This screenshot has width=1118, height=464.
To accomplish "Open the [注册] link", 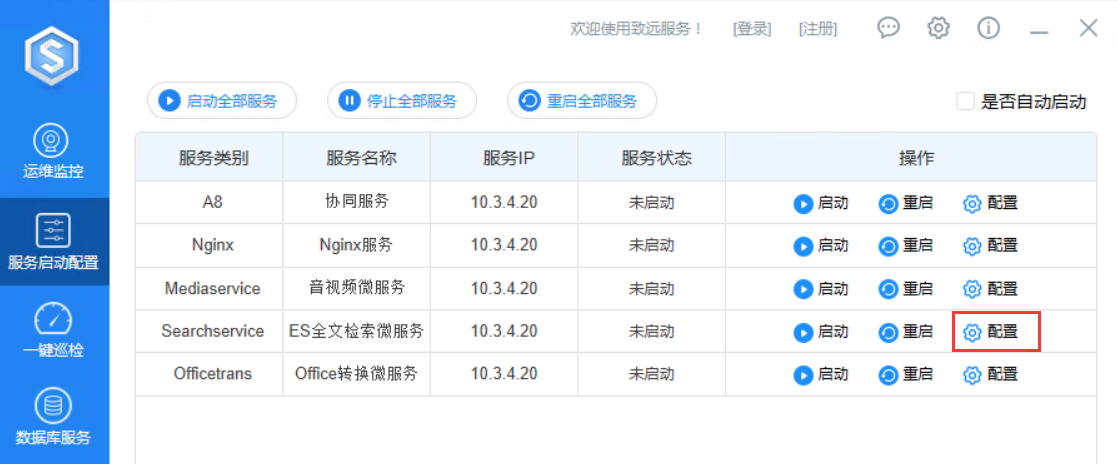I will (x=818, y=29).
